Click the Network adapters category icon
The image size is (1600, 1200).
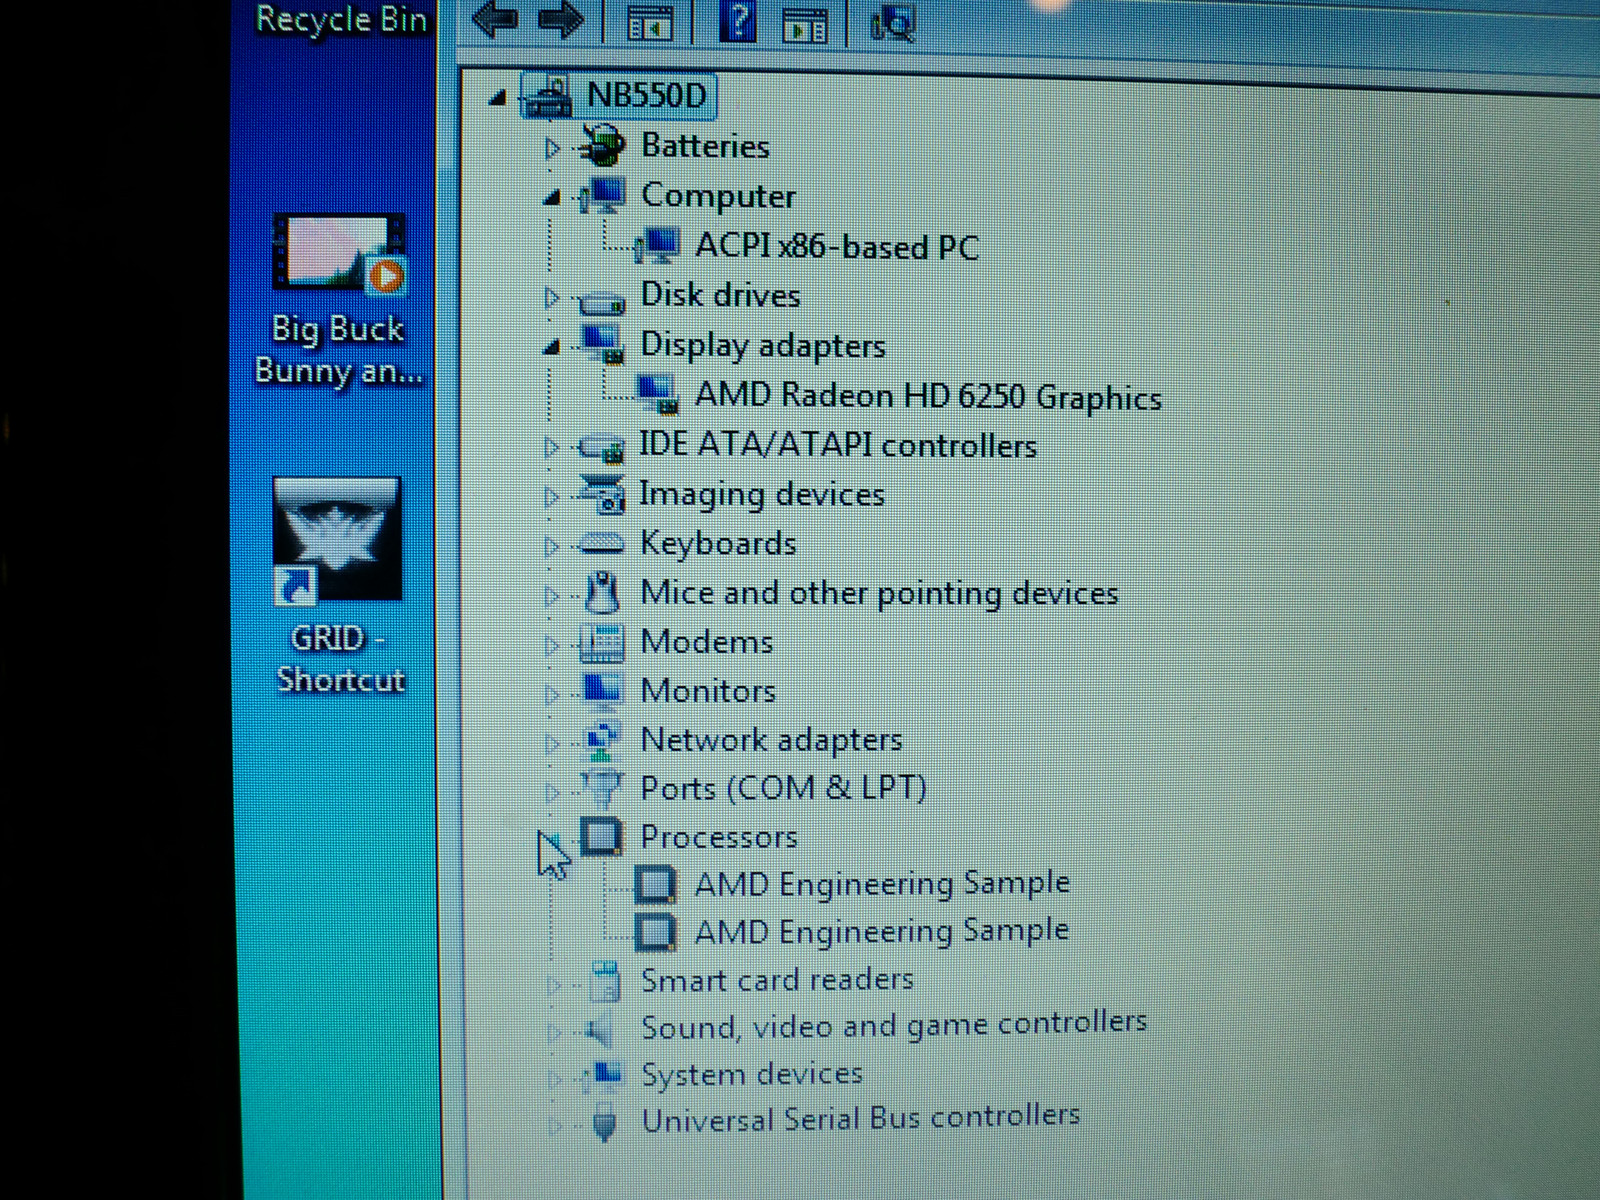point(602,740)
